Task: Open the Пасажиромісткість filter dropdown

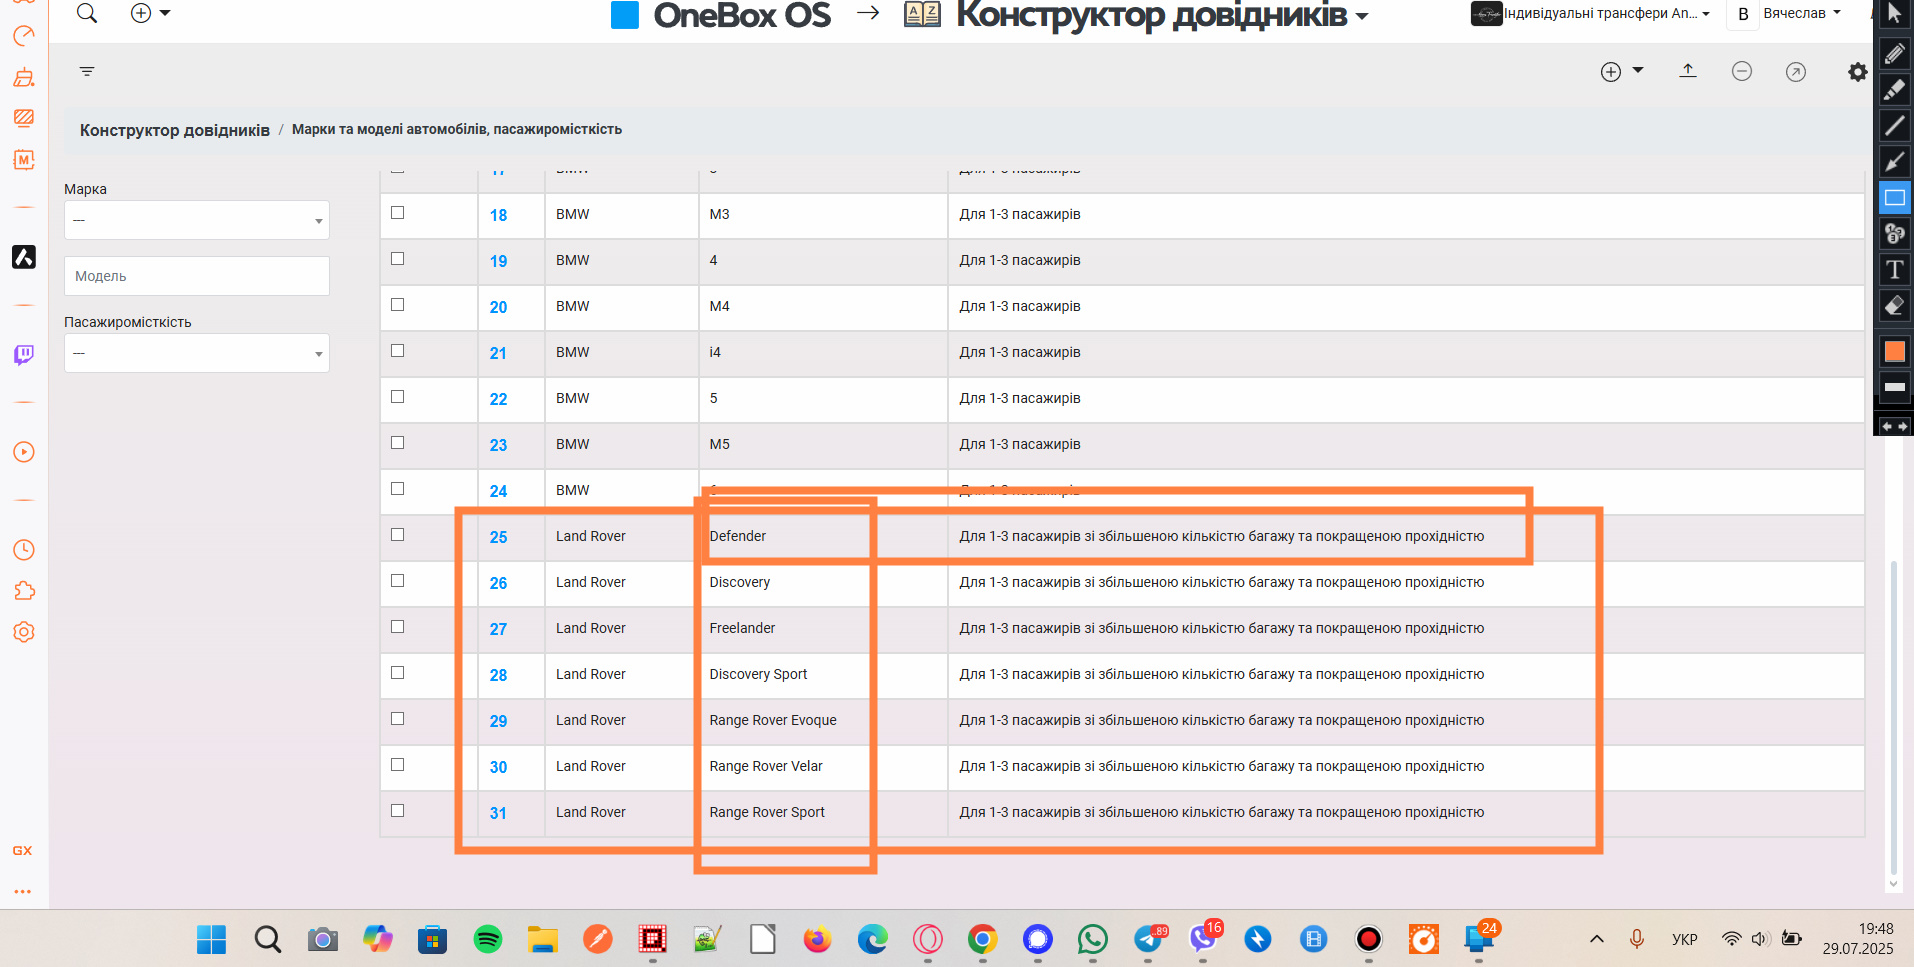Action: pos(197,353)
